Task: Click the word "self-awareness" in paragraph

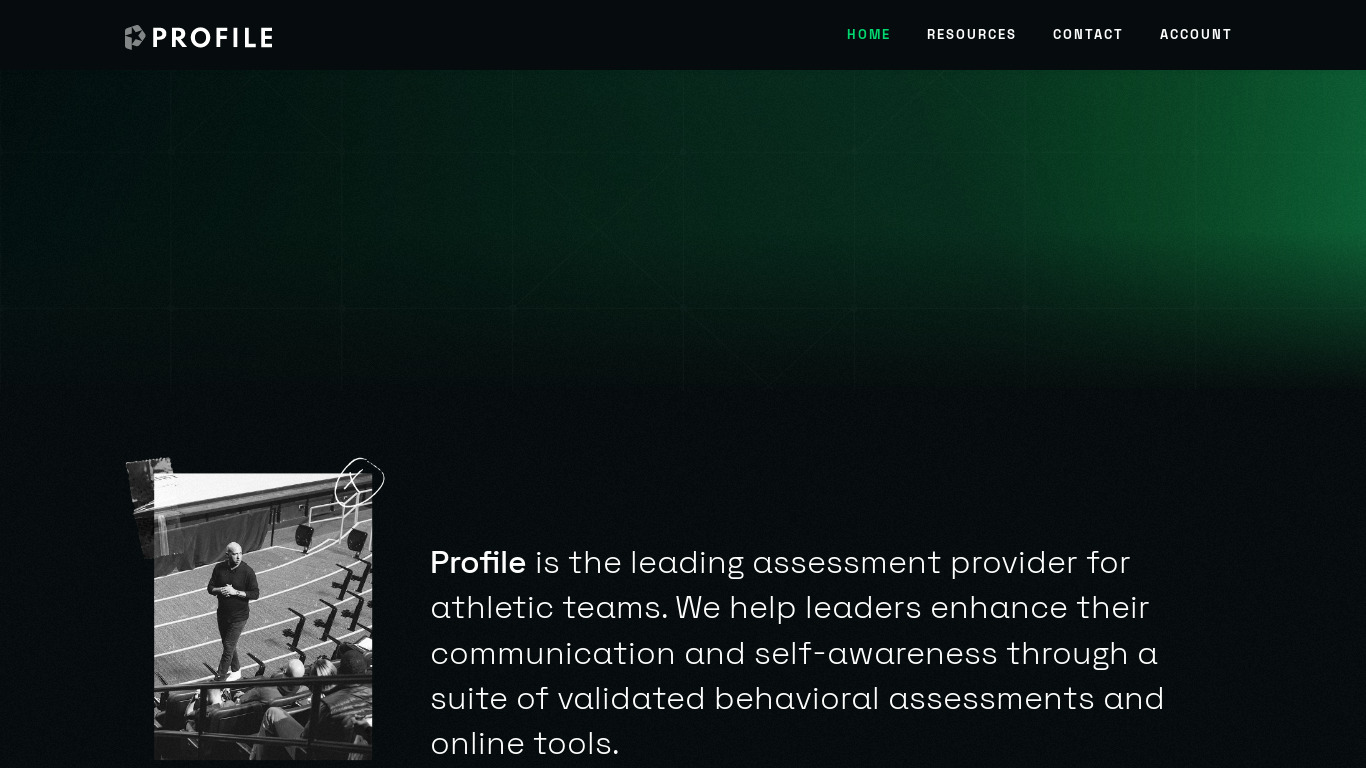Action: point(876,653)
